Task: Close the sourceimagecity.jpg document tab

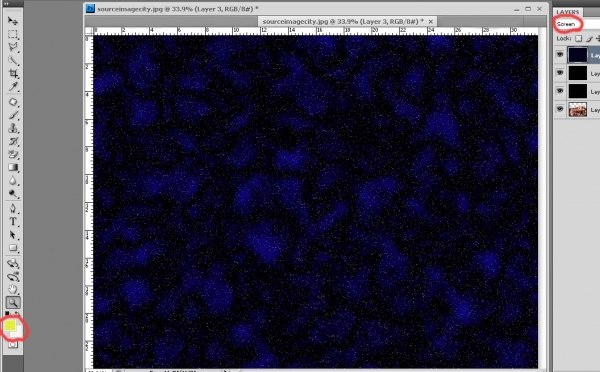Action: [x=430, y=21]
